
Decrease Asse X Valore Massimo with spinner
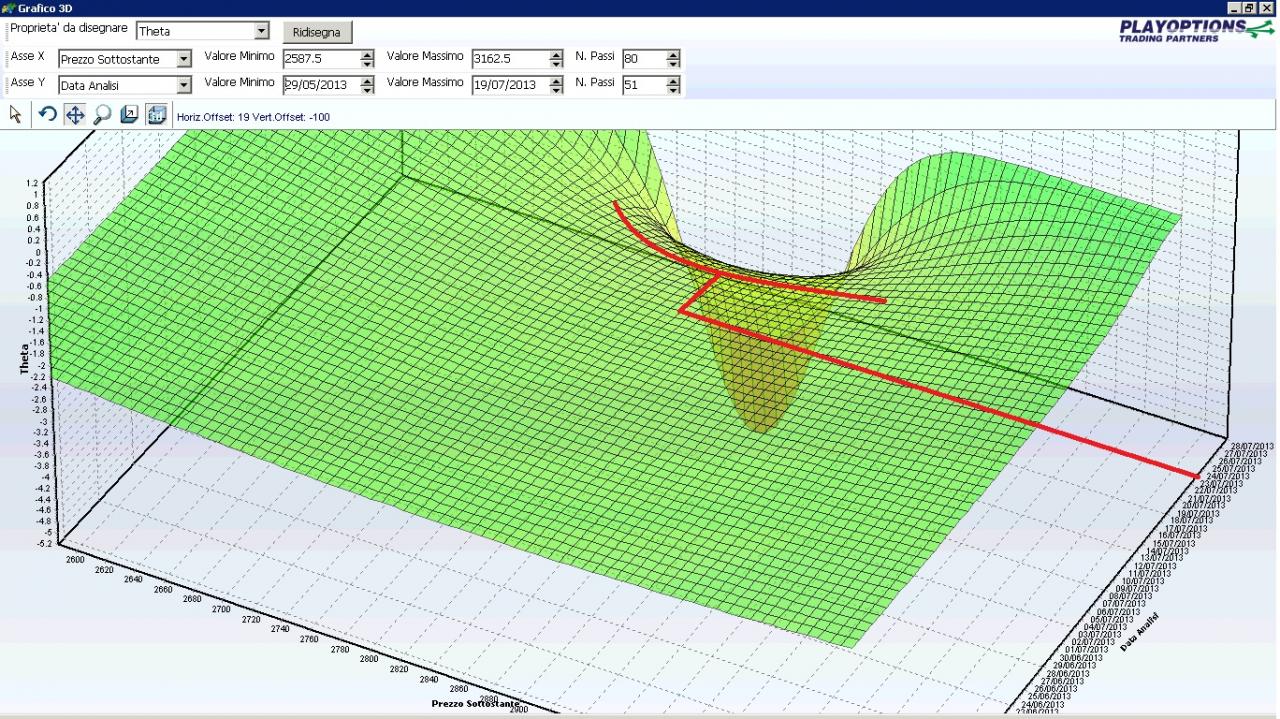pyautogui.click(x=557, y=64)
